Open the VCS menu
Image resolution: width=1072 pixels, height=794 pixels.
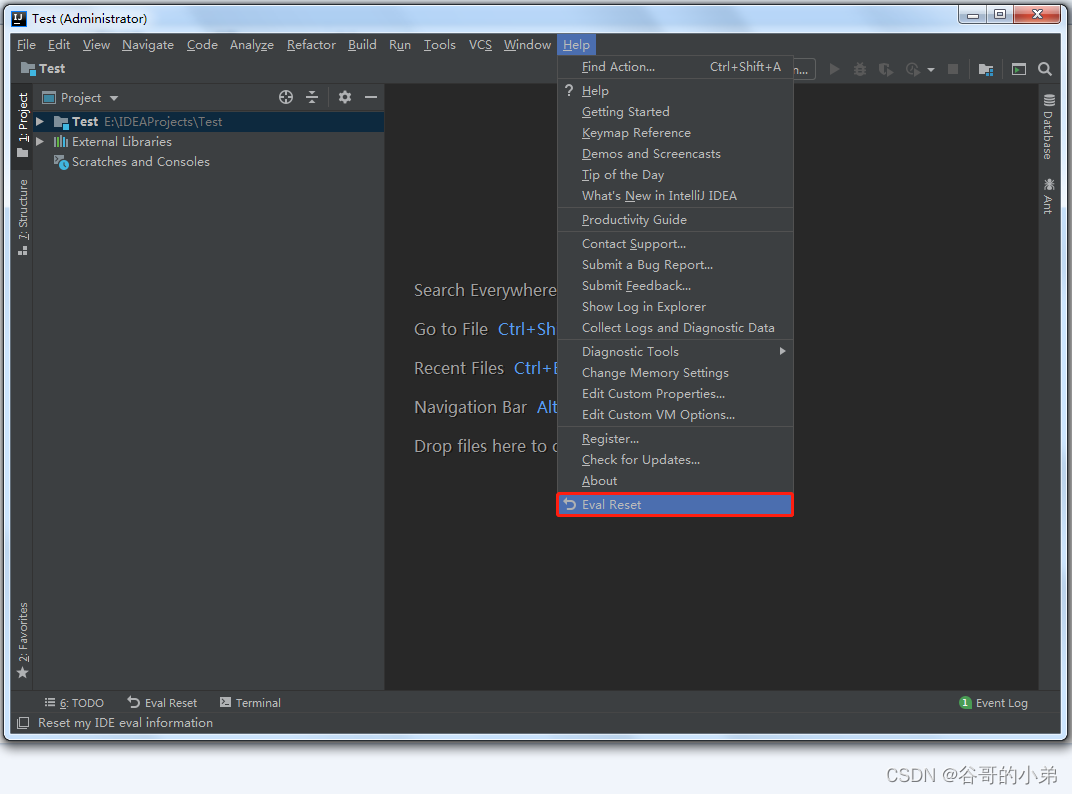tap(480, 45)
